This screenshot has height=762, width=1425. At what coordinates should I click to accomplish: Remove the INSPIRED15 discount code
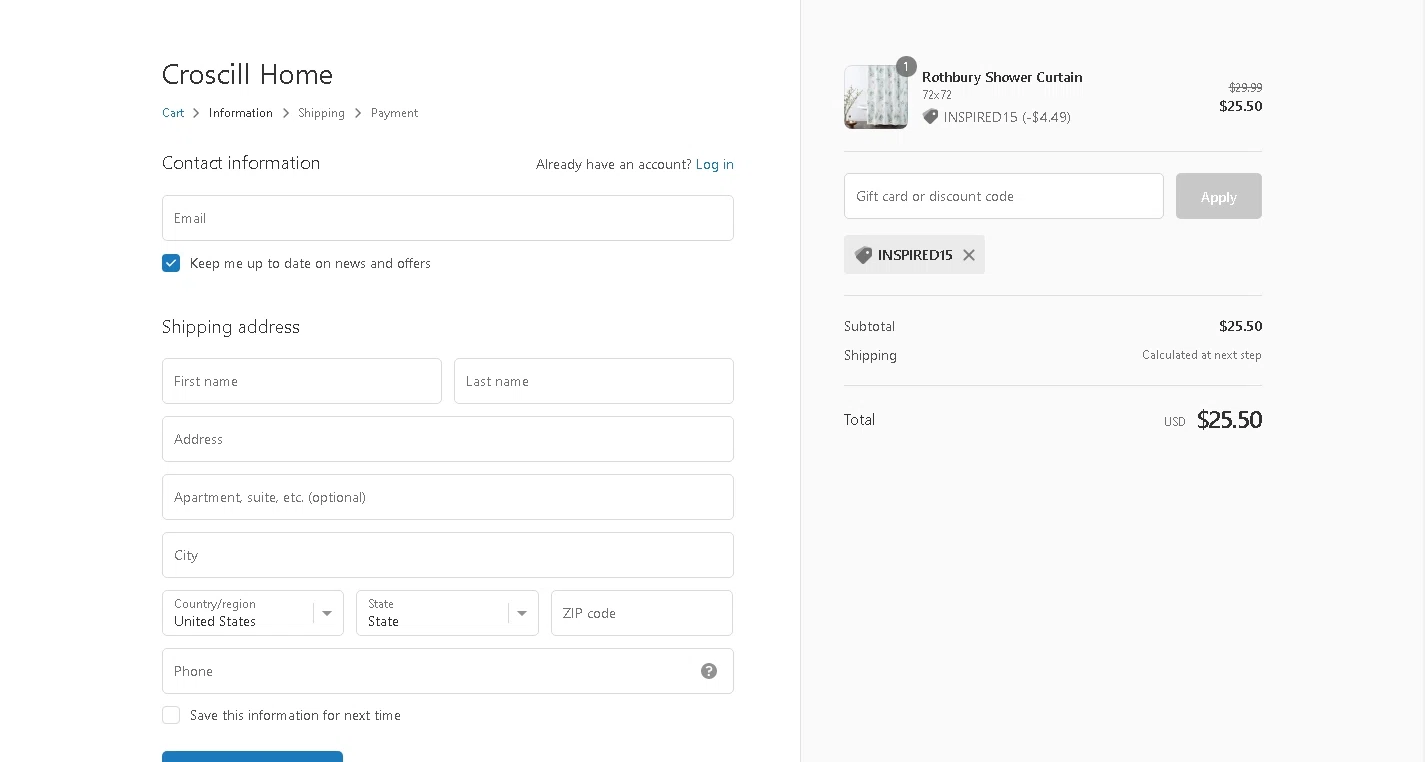click(x=969, y=255)
